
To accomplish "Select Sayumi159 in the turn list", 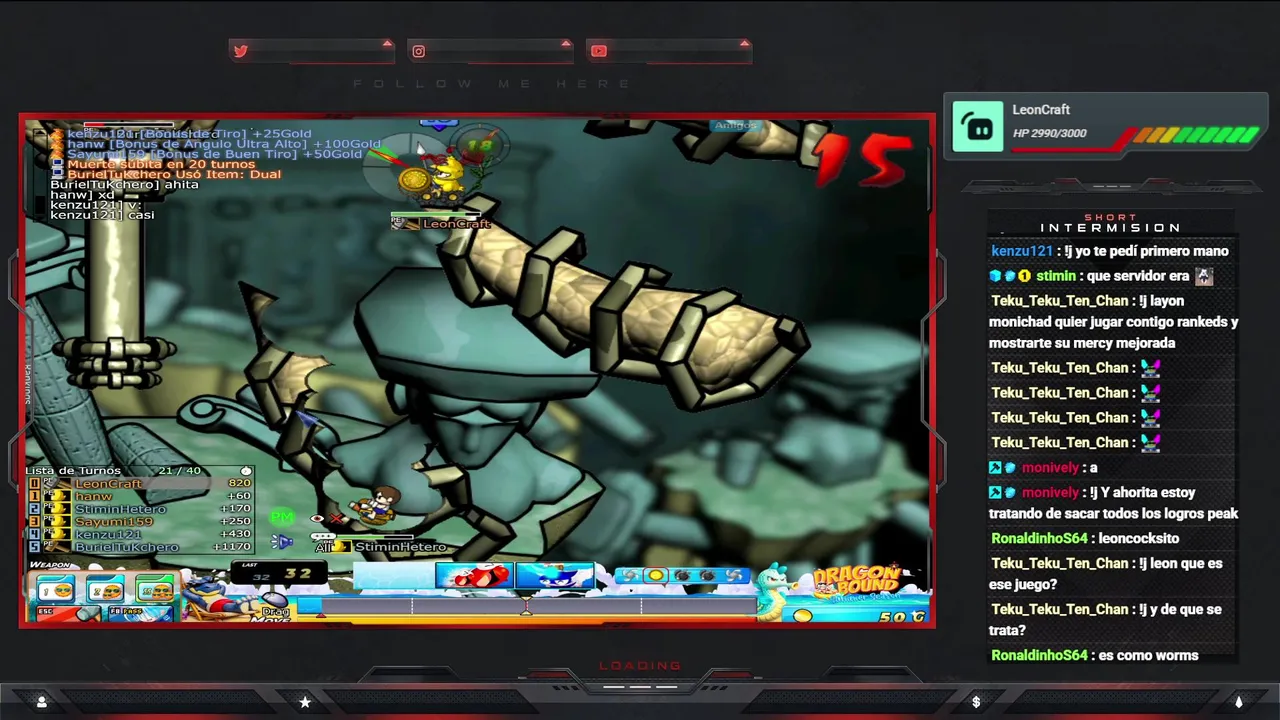I will click(x=139, y=522).
